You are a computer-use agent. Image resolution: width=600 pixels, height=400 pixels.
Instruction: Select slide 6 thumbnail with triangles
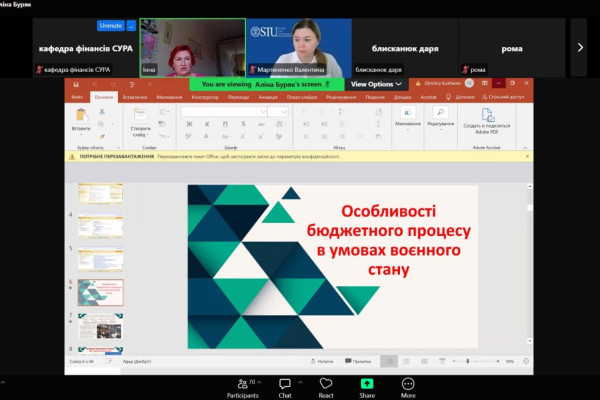tap(101, 292)
